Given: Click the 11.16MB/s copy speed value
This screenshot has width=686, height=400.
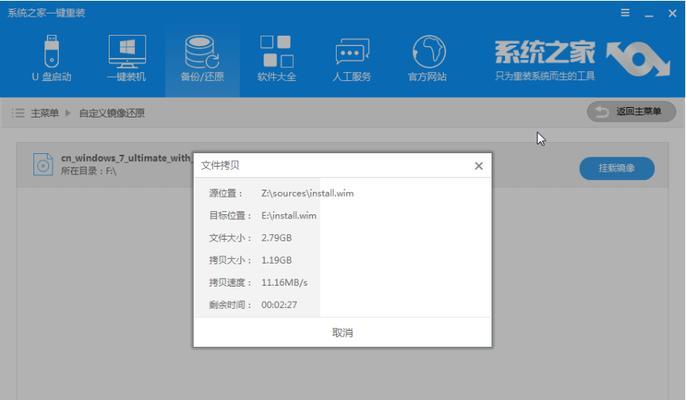Looking at the screenshot, I should [x=284, y=283].
